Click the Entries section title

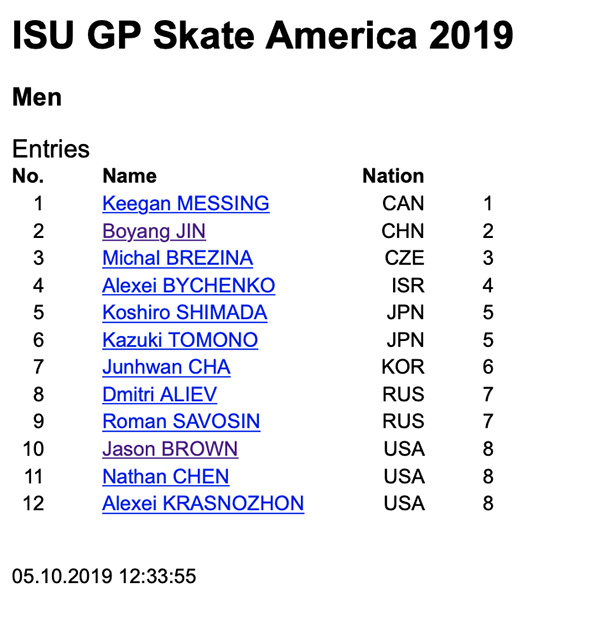(51, 149)
